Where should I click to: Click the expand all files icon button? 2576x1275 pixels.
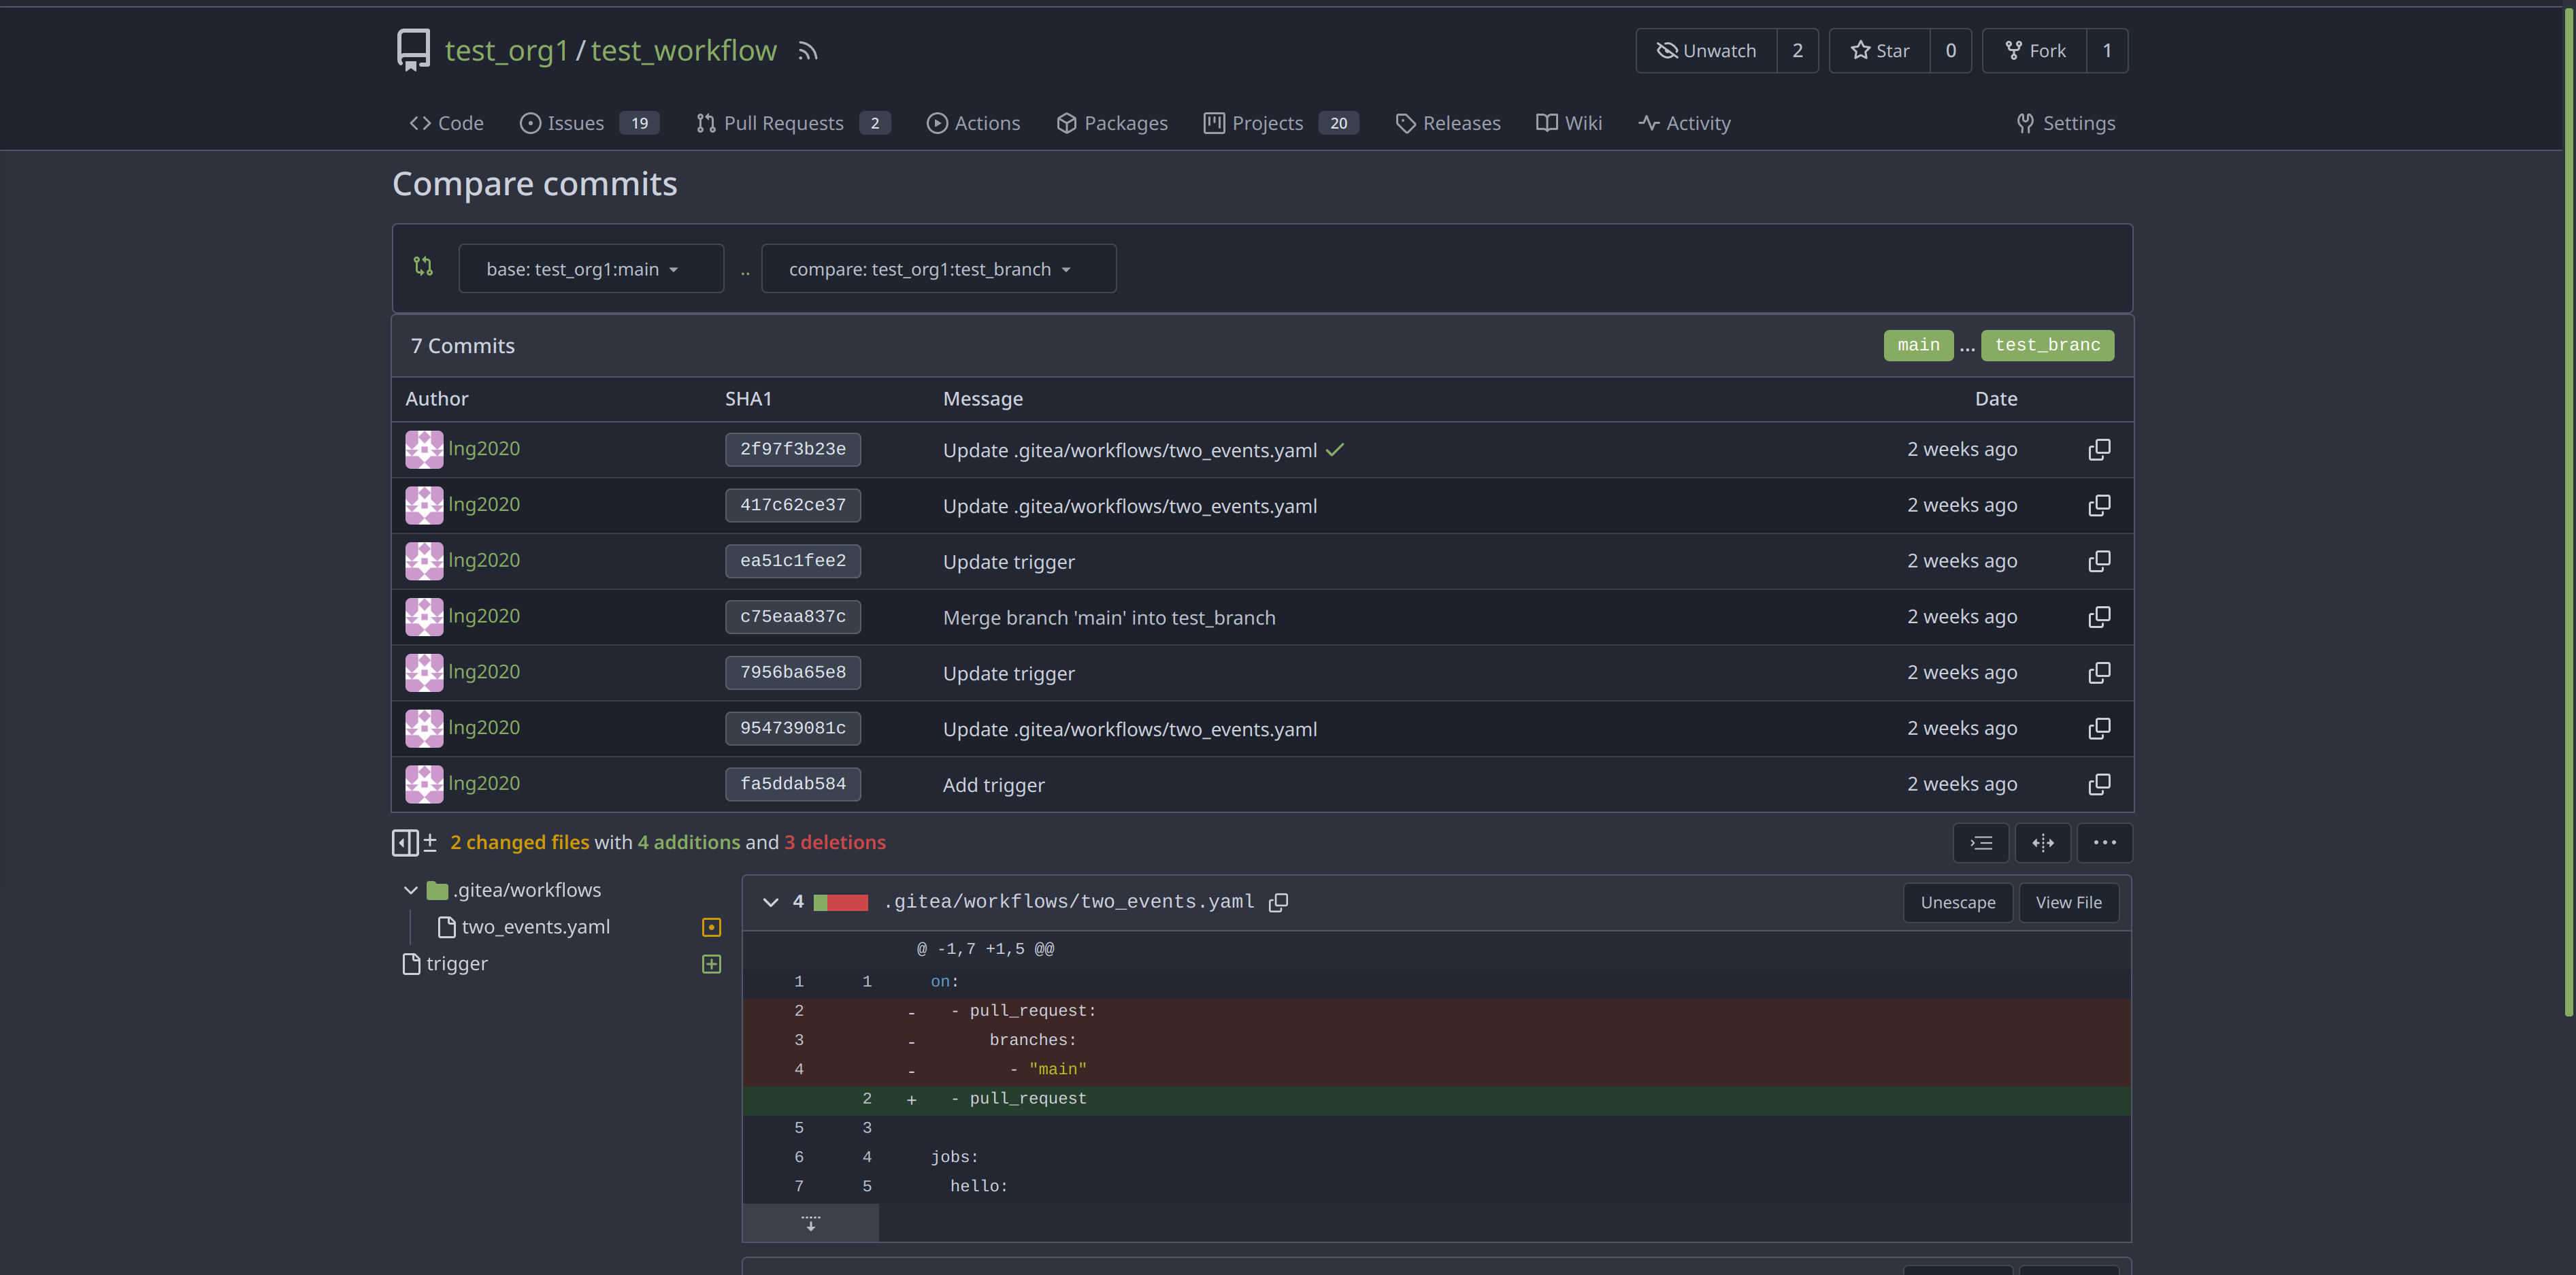click(1981, 843)
